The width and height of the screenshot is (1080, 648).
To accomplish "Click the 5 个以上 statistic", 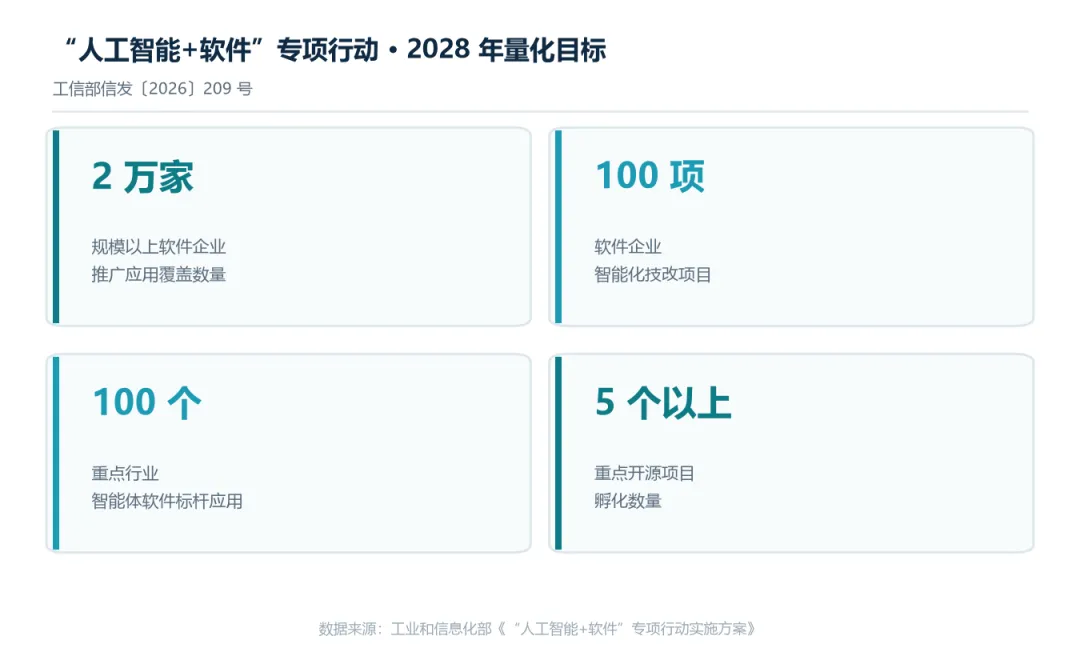I will click(x=663, y=402).
